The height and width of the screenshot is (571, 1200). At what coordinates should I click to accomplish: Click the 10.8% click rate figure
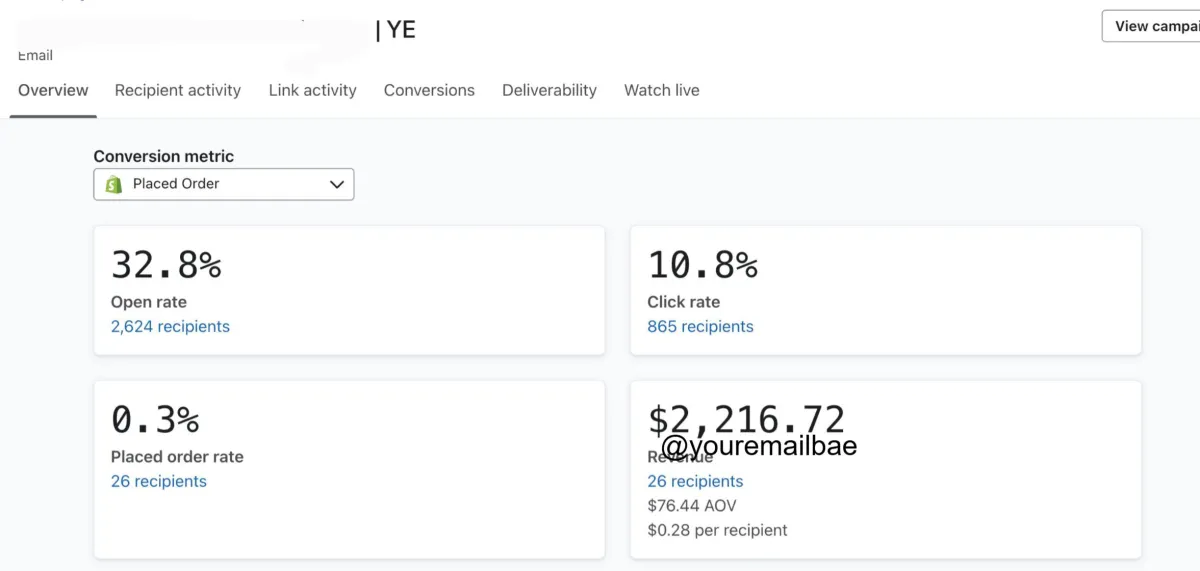[x=702, y=265]
